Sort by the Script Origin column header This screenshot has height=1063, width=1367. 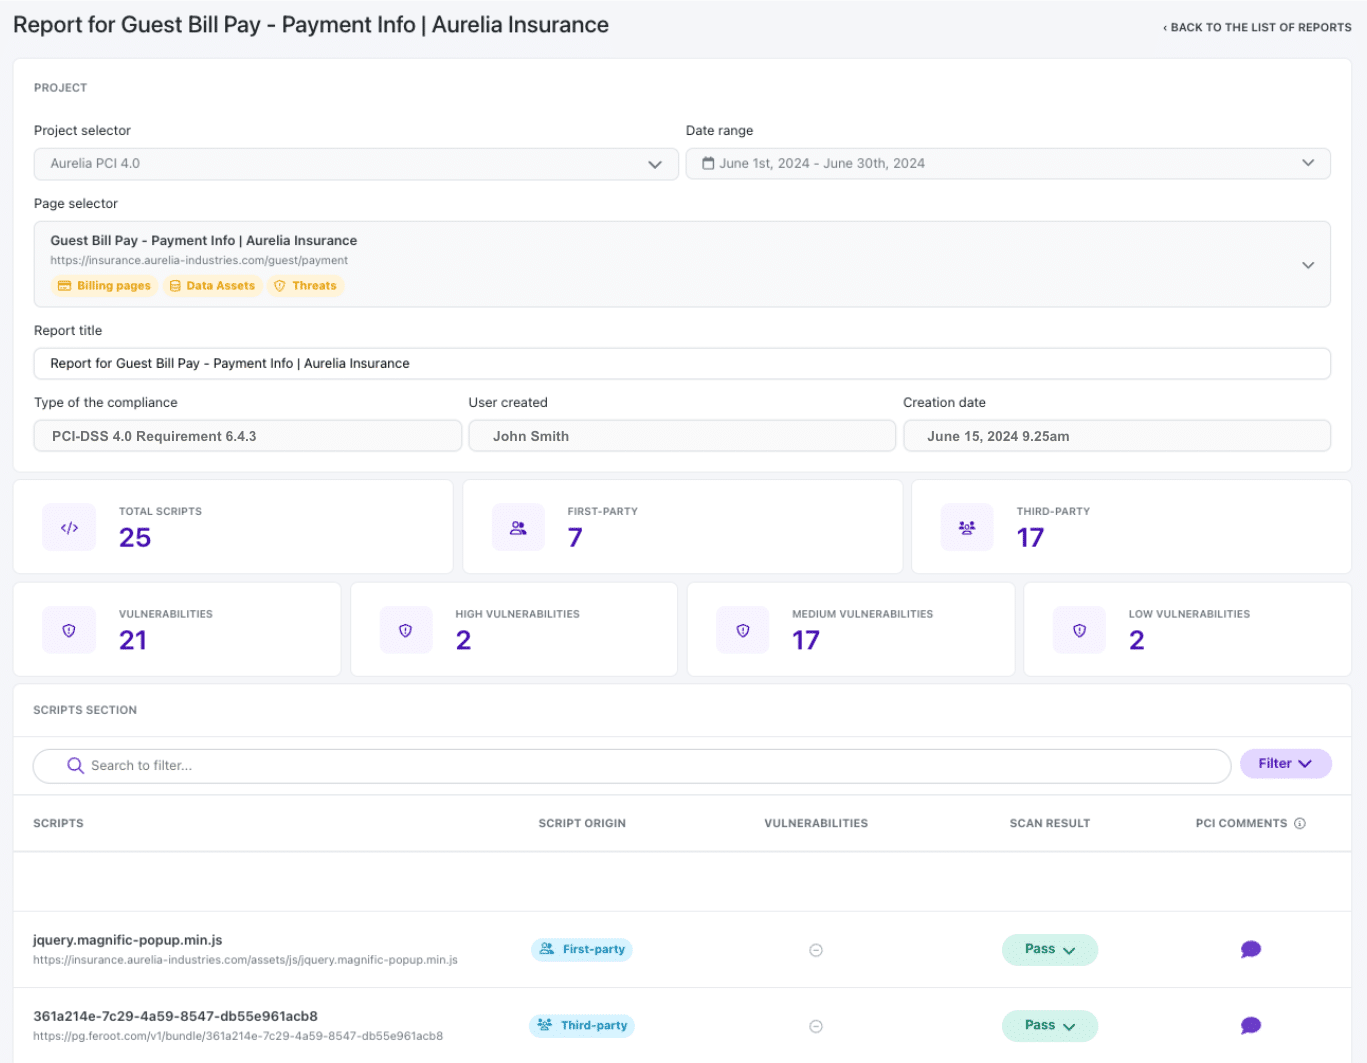pos(582,824)
